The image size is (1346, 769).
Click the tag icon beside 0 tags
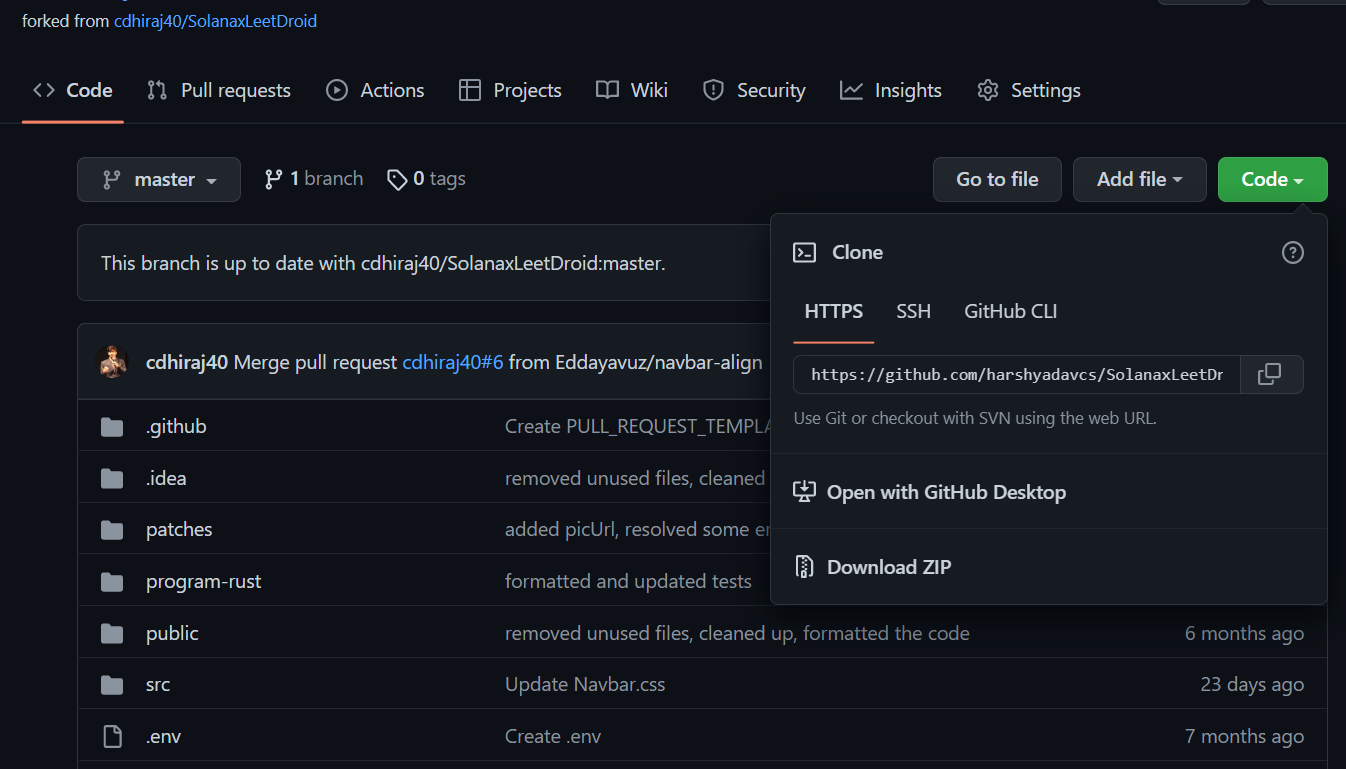click(x=397, y=180)
